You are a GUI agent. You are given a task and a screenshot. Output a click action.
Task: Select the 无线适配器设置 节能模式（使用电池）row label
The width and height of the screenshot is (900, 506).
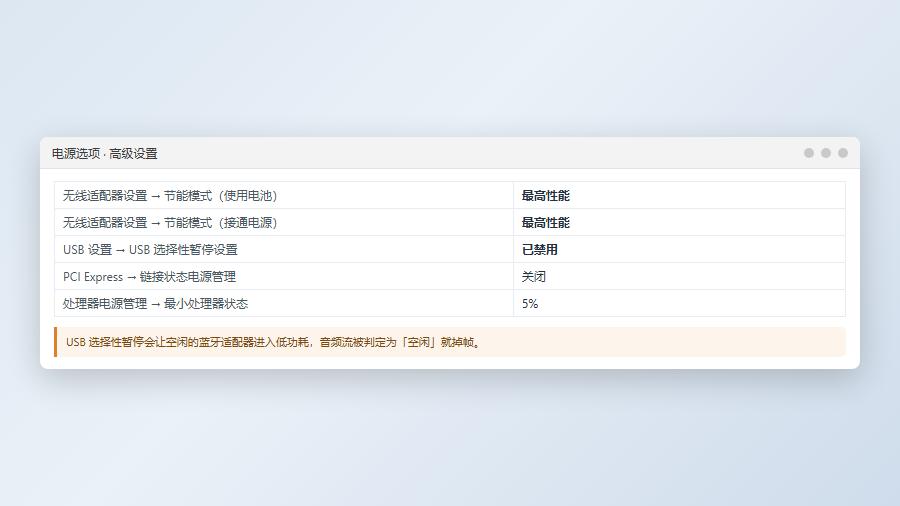pyautogui.click(x=170, y=196)
